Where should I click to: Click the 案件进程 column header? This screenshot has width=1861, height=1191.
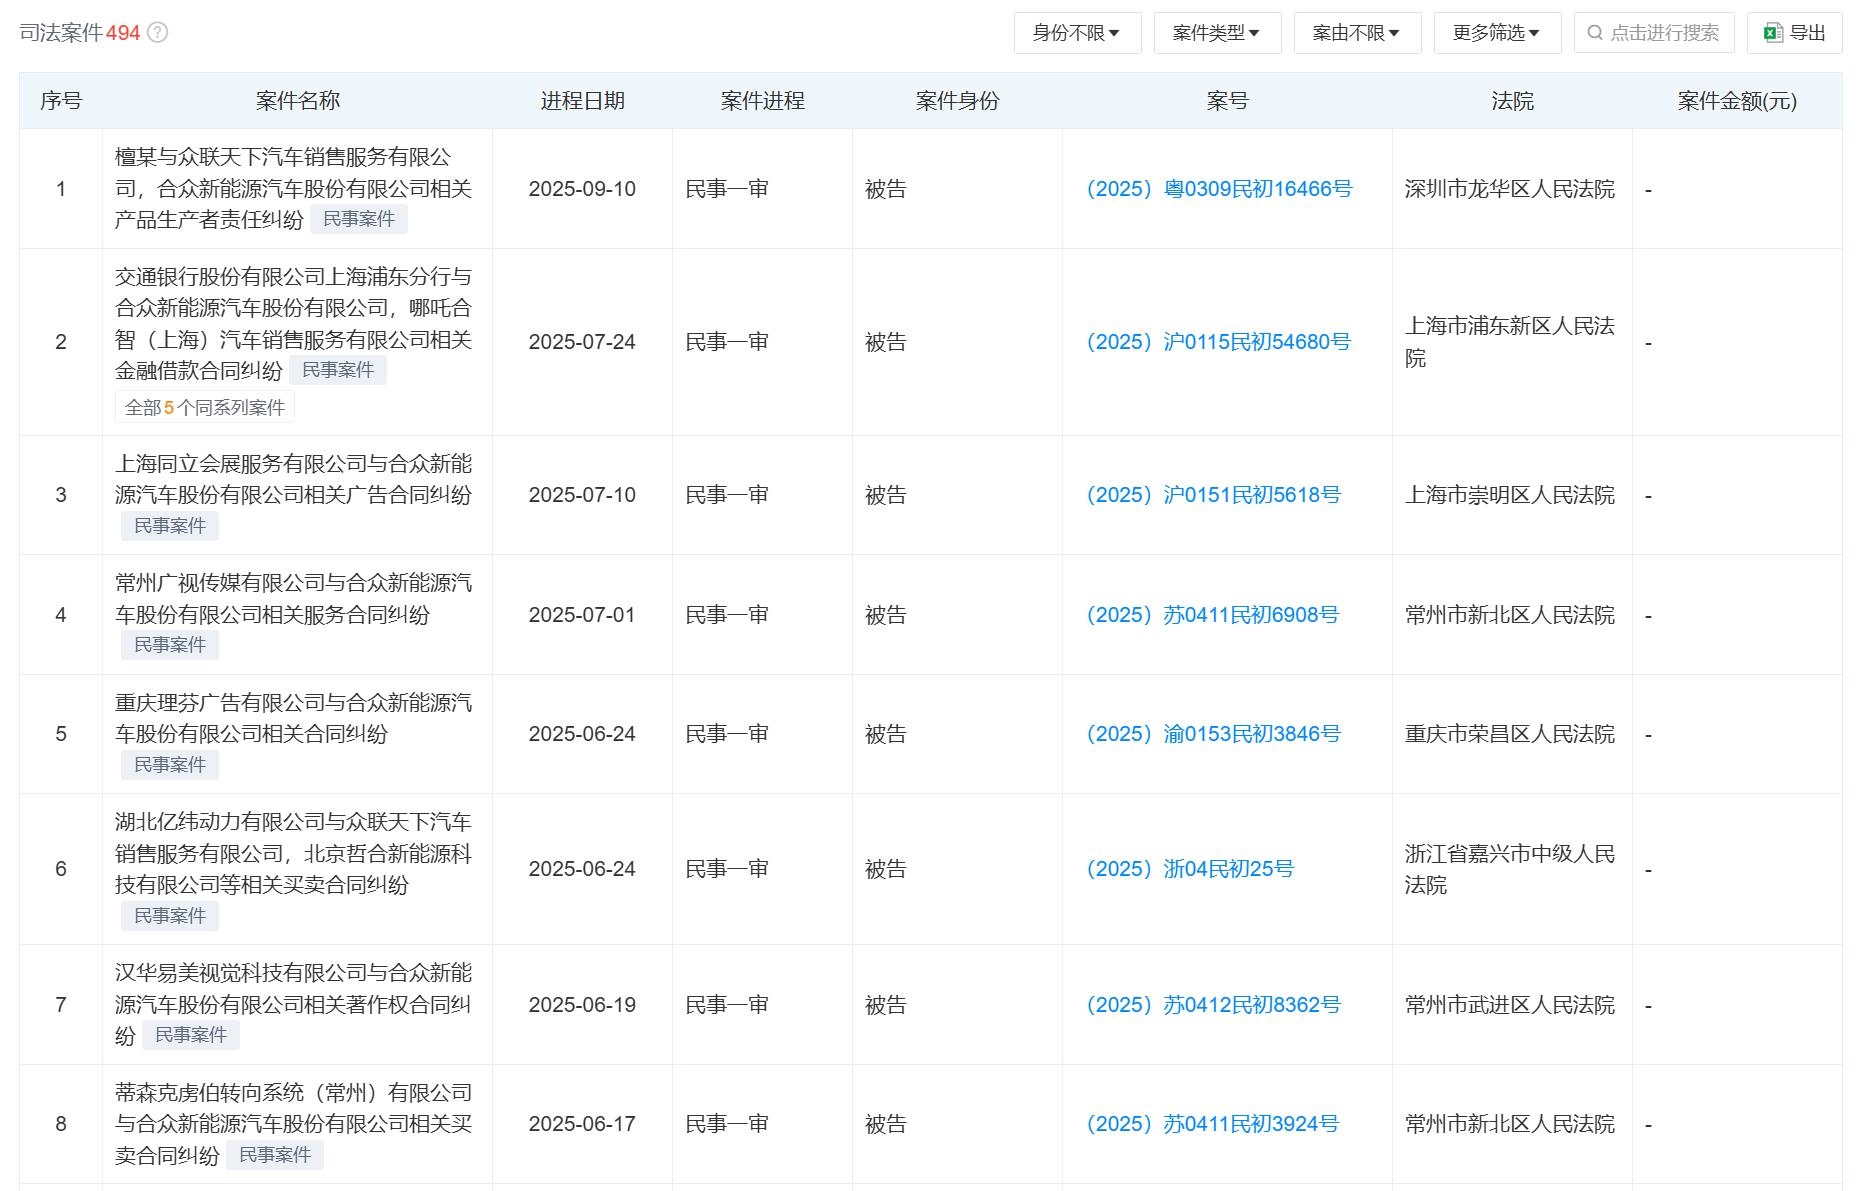[762, 101]
